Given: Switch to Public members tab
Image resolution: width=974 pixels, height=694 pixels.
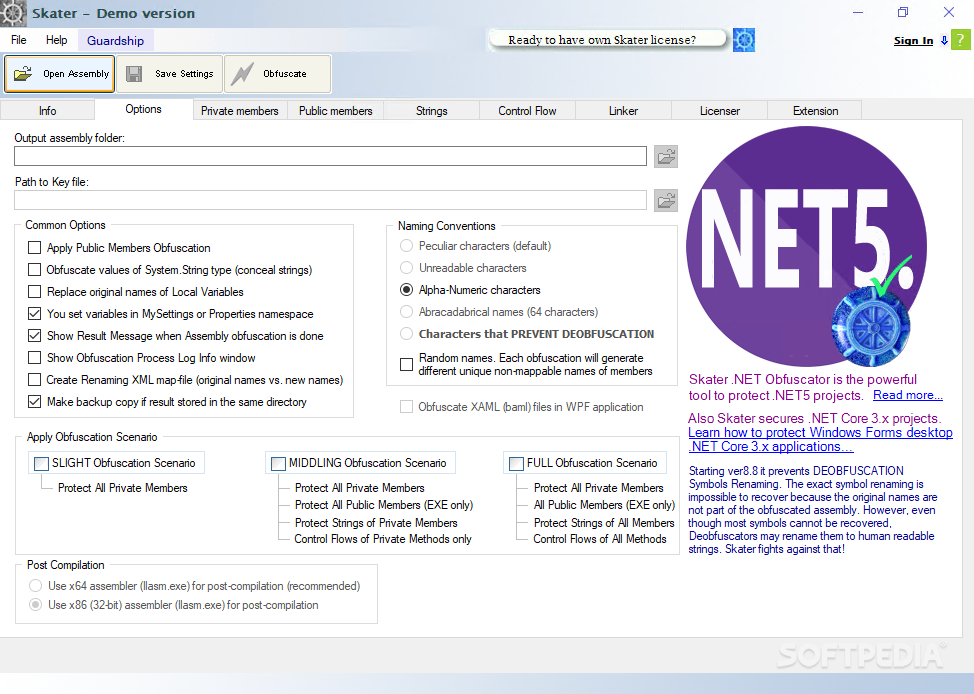Looking at the screenshot, I should 335,111.
